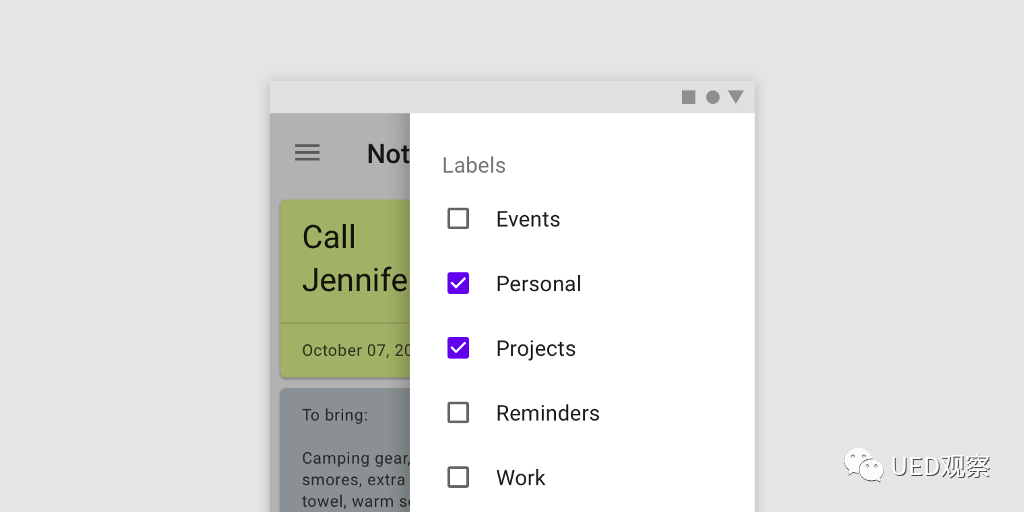Choose the Reminders label text
The width and height of the screenshot is (1024, 512).
(548, 413)
